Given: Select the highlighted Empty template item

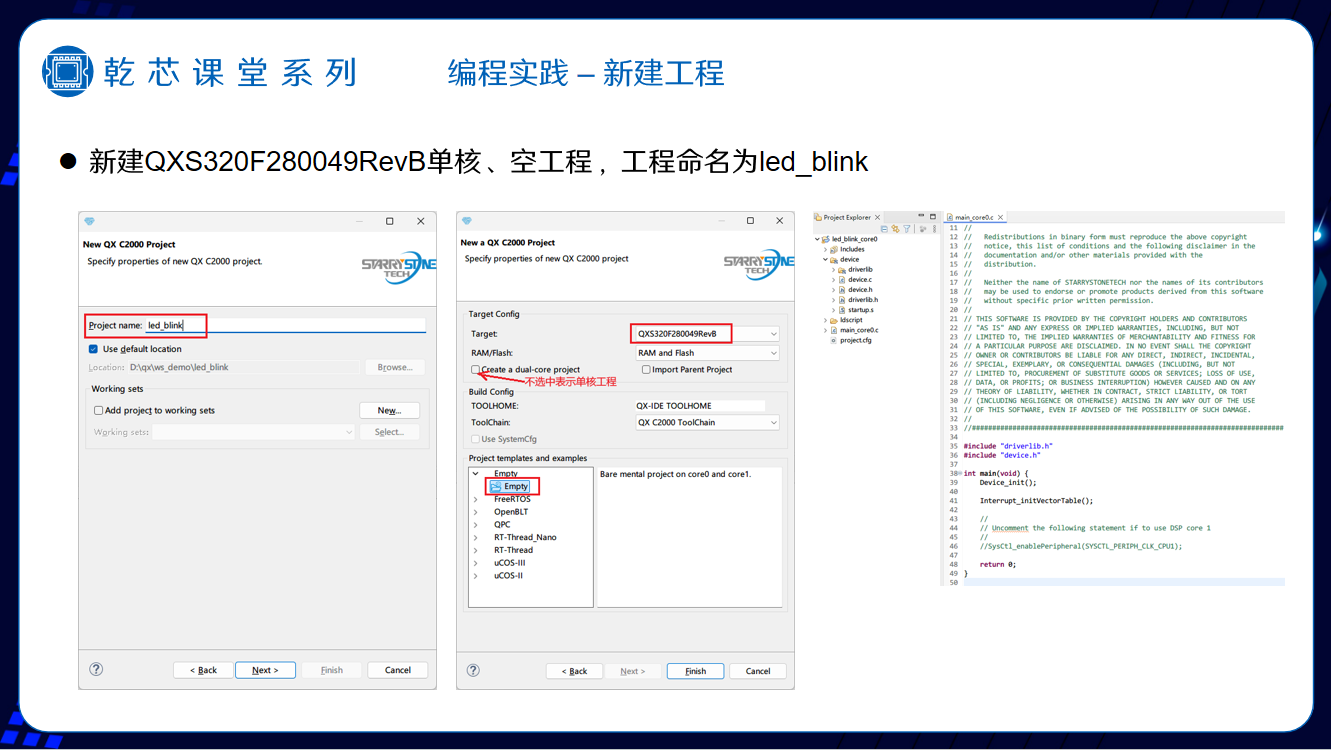Looking at the screenshot, I should tap(510, 486).
